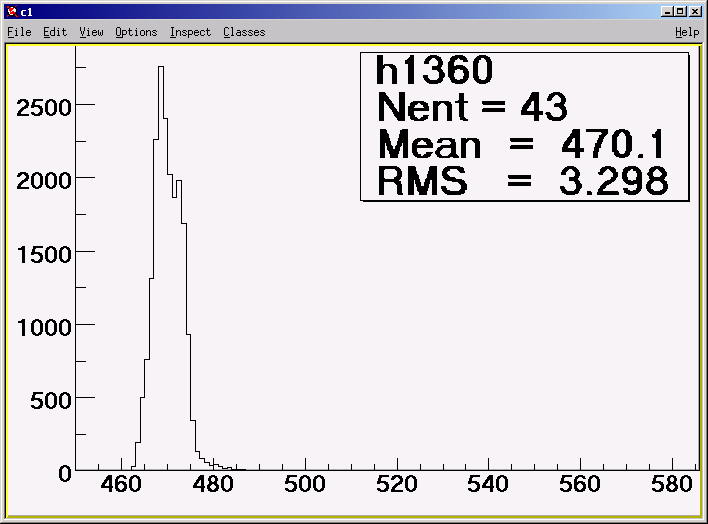The image size is (708, 524).
Task: Maximize the c1 window
Action: pos(680,11)
